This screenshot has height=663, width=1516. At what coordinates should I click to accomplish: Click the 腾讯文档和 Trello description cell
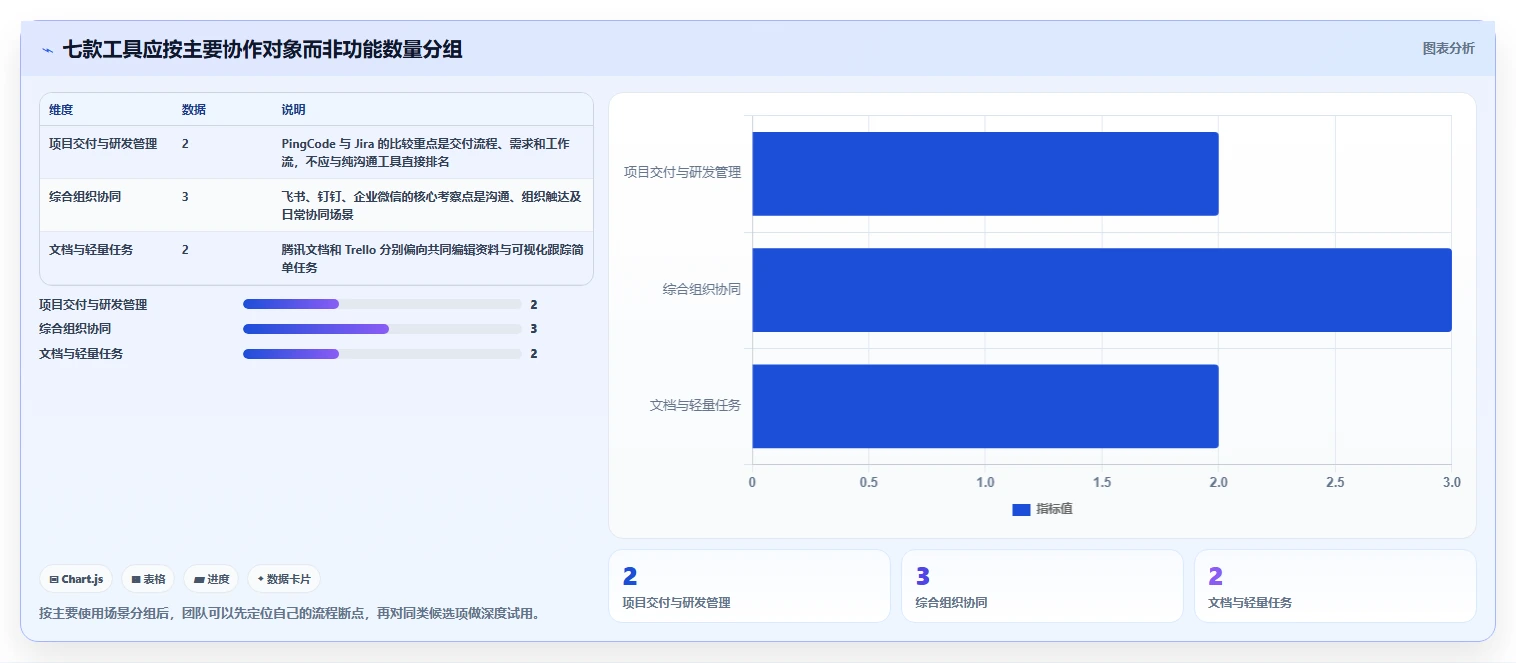coord(431,258)
